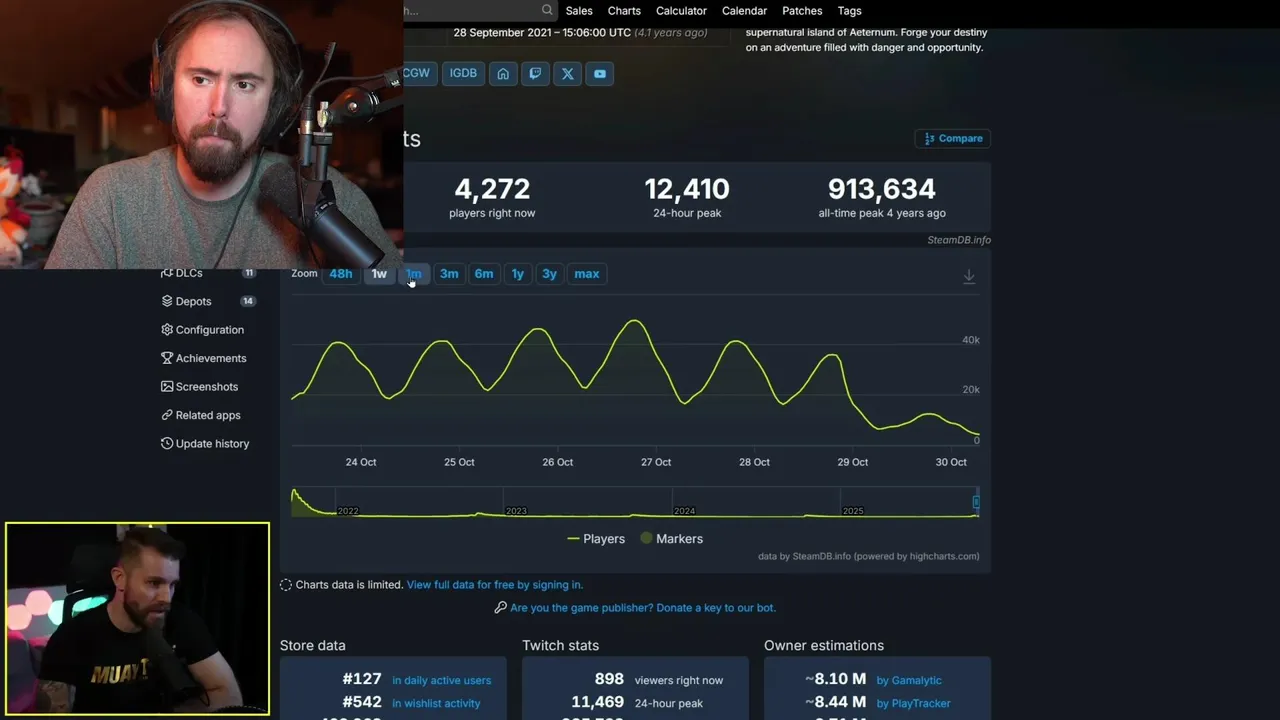Open the Calendar page

coord(744,11)
